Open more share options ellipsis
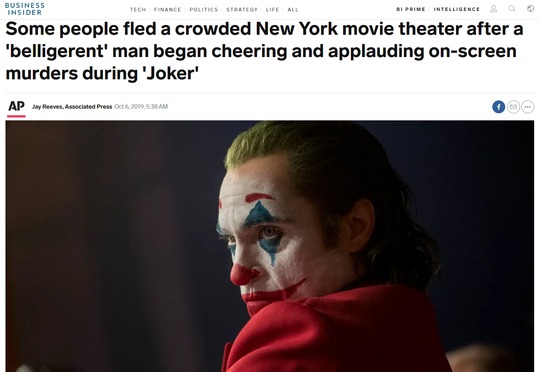This screenshot has height=372, width=540. point(528,107)
